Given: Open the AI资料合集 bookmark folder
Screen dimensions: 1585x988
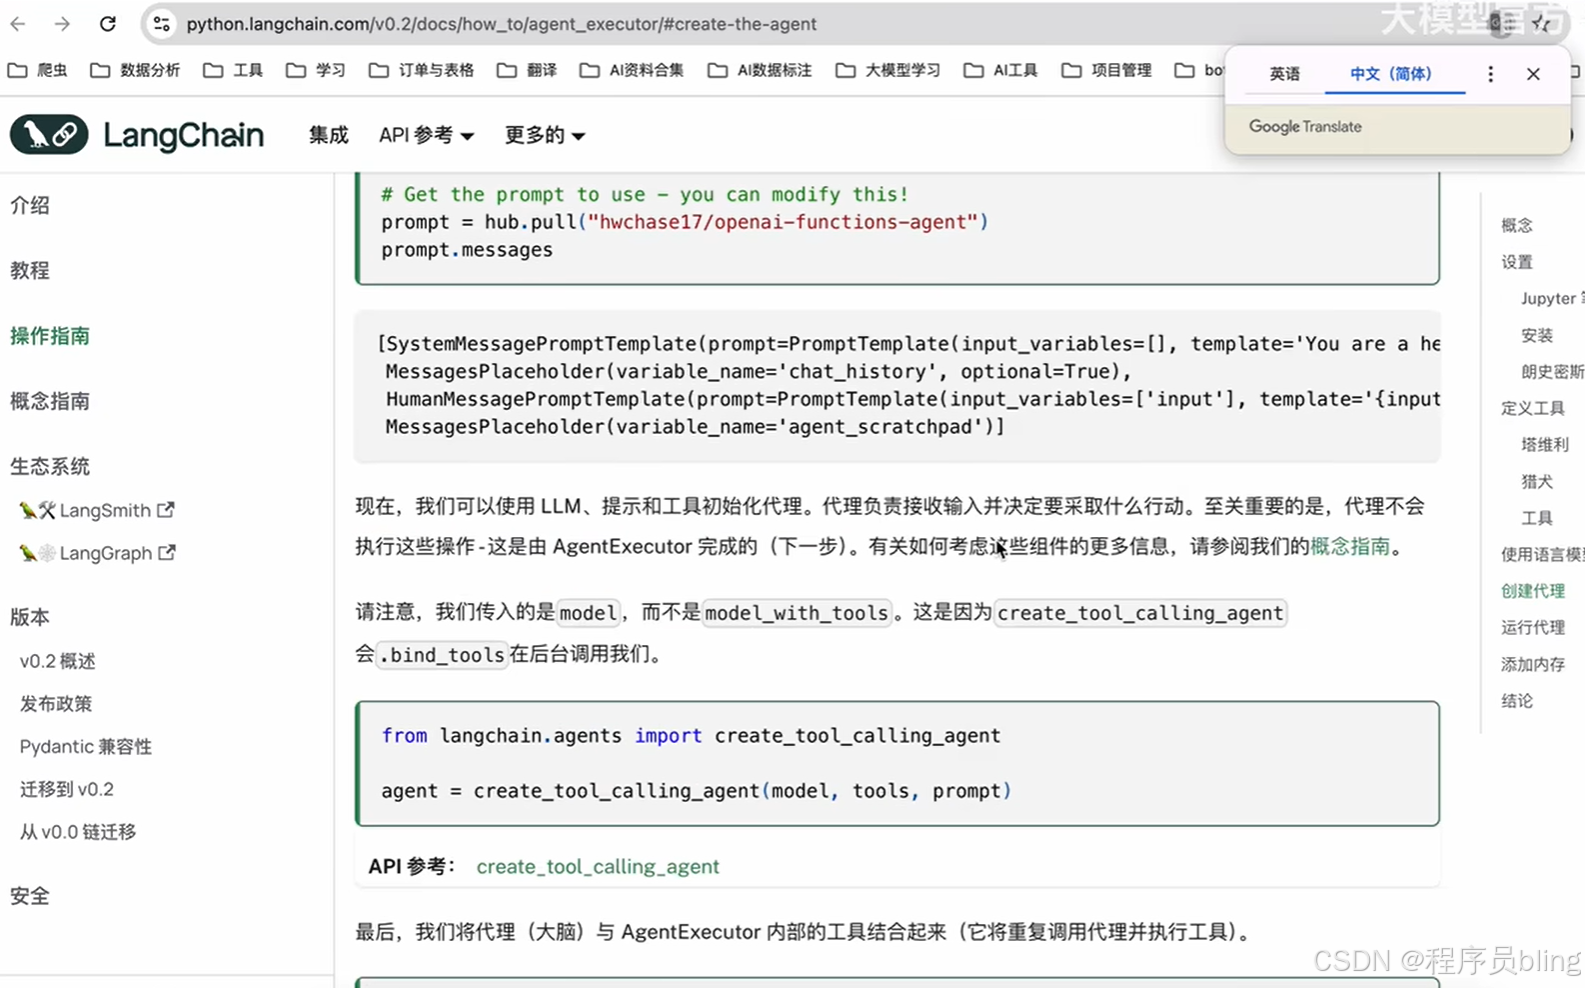Looking at the screenshot, I should (x=632, y=70).
